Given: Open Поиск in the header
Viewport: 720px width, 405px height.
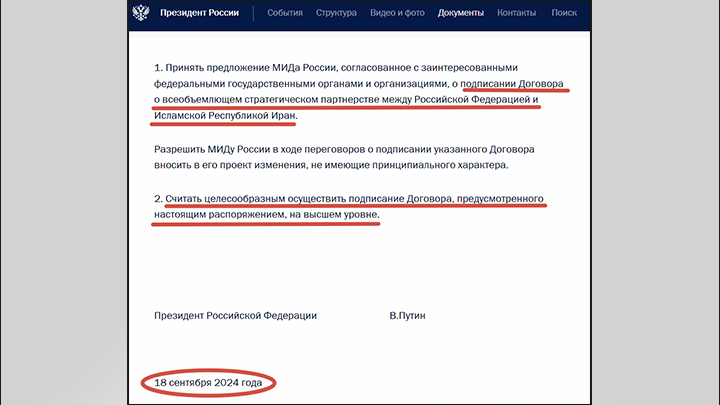Looking at the screenshot, I should click(x=564, y=14).
